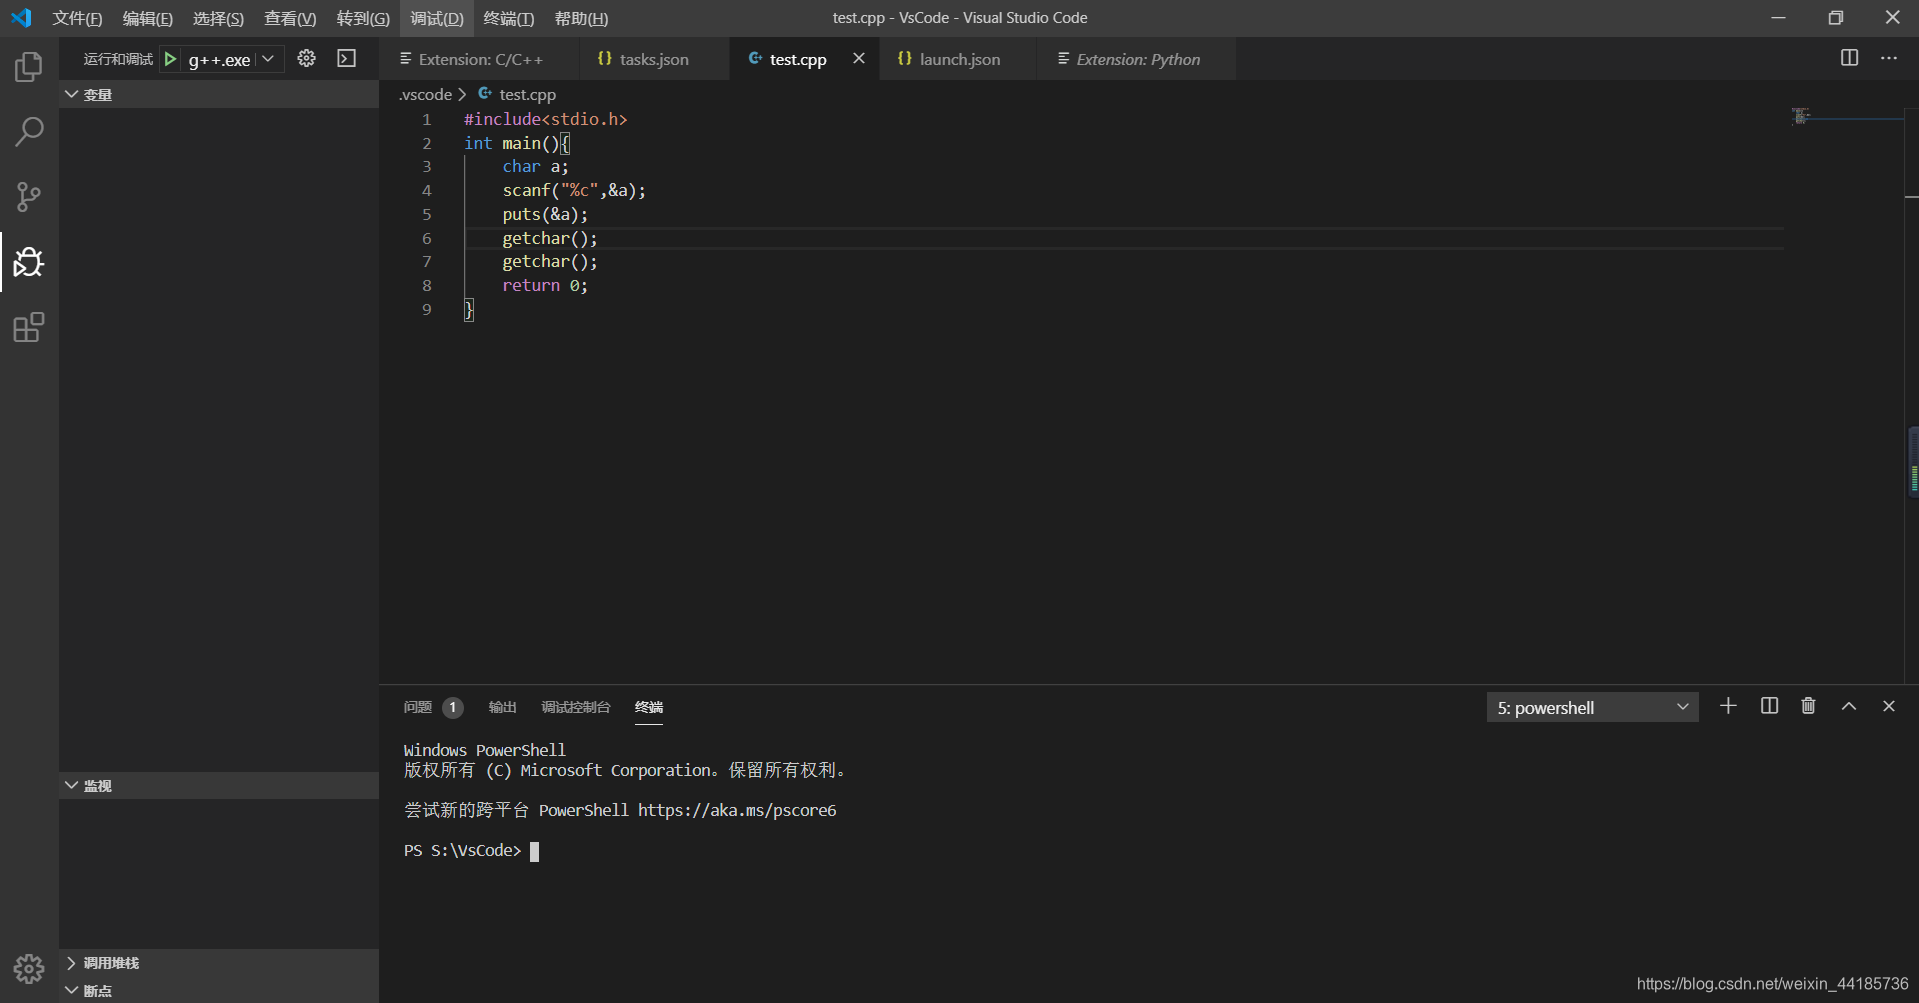Switch to Extension: Python tab
The image size is (1919, 1003).
coord(1138,59)
